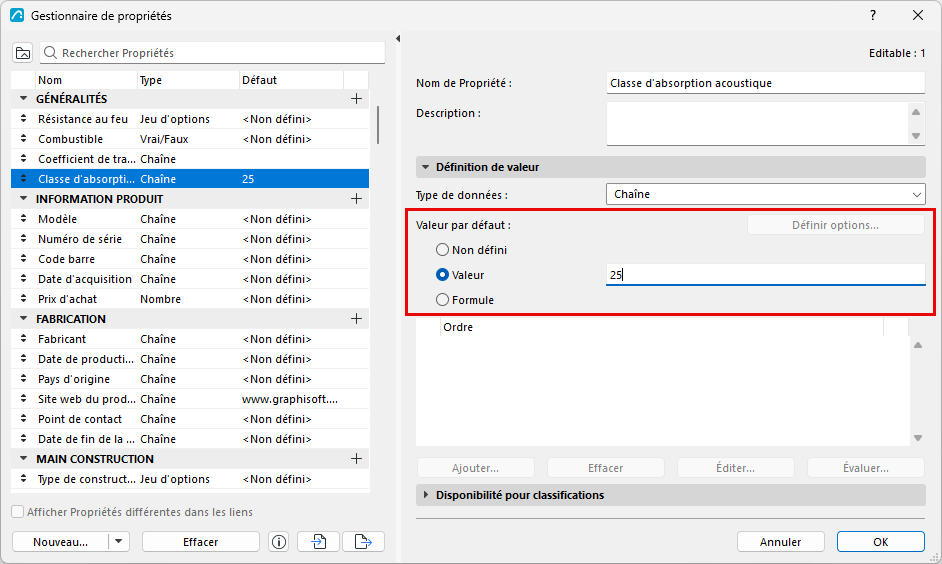The height and width of the screenshot is (564, 942).
Task: Click the Ordre column header
Action: (661, 327)
